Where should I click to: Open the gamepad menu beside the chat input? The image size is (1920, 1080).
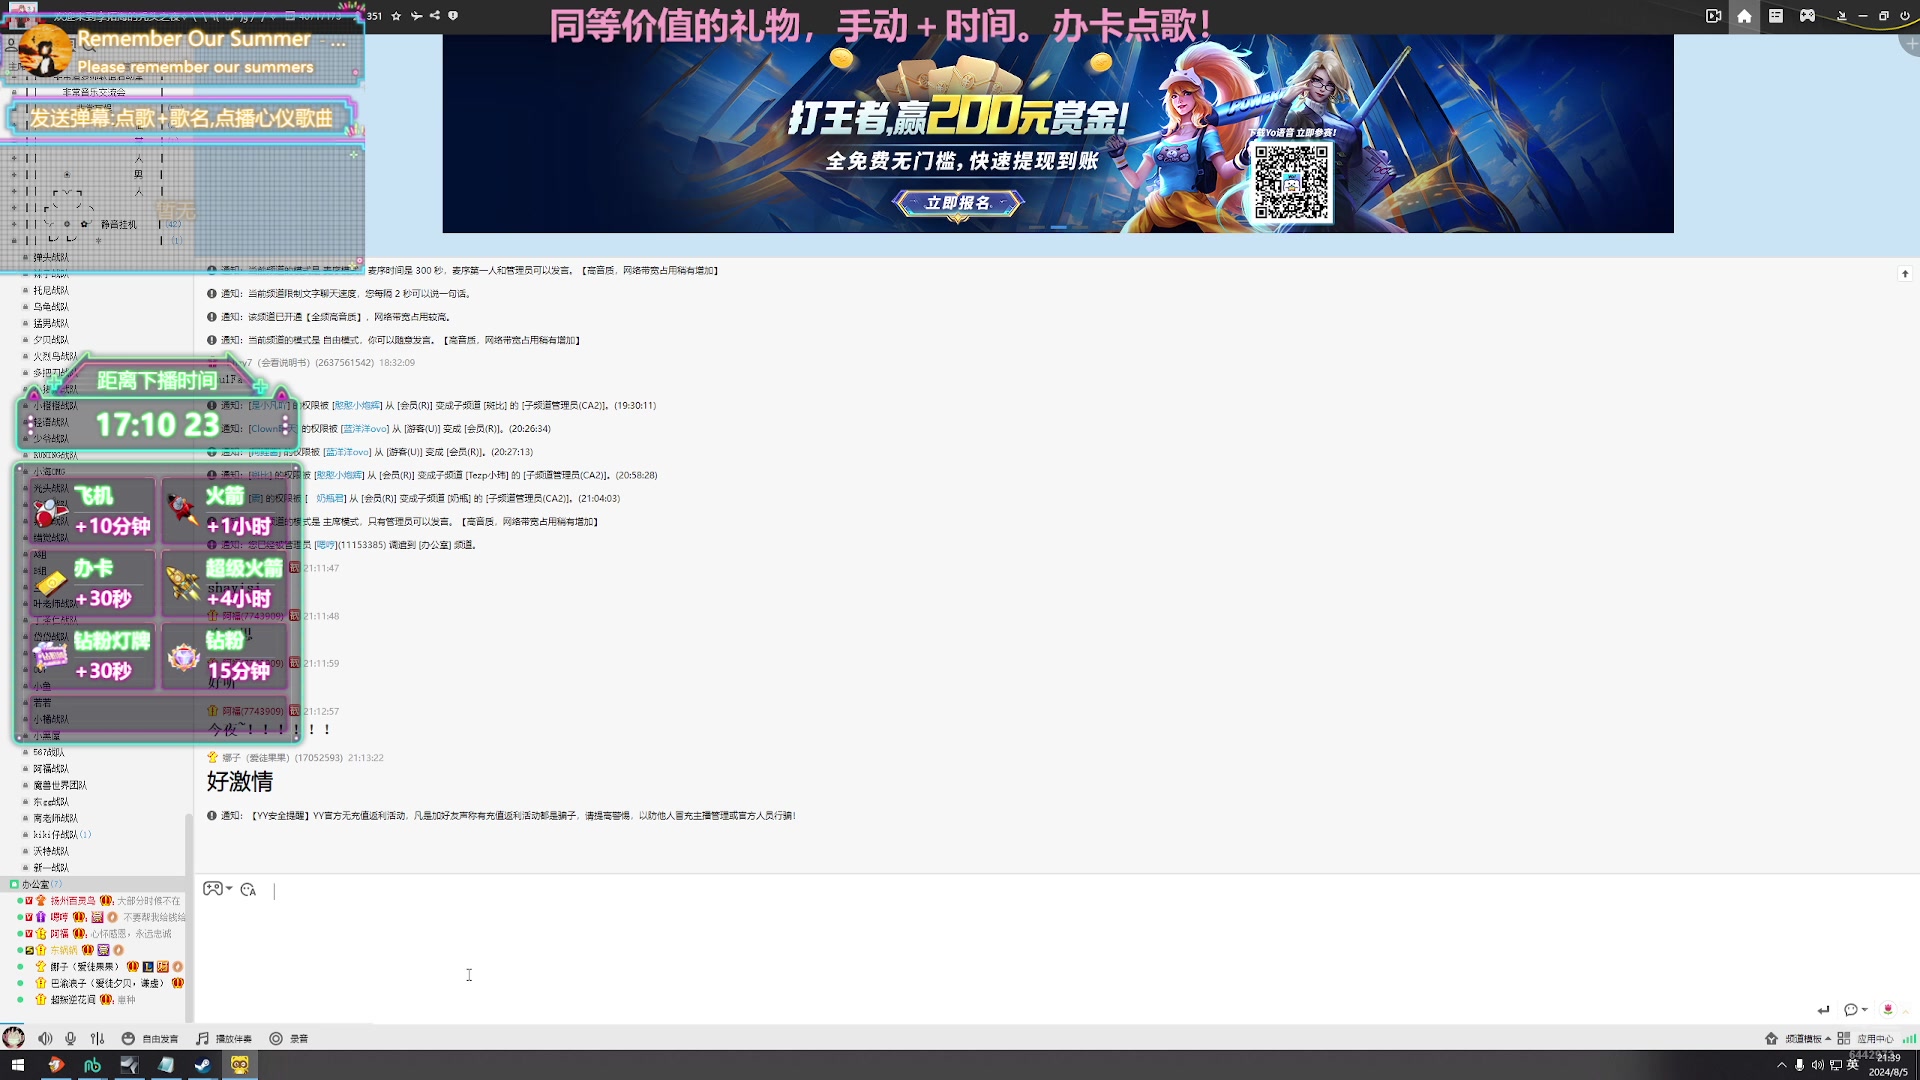(217, 889)
